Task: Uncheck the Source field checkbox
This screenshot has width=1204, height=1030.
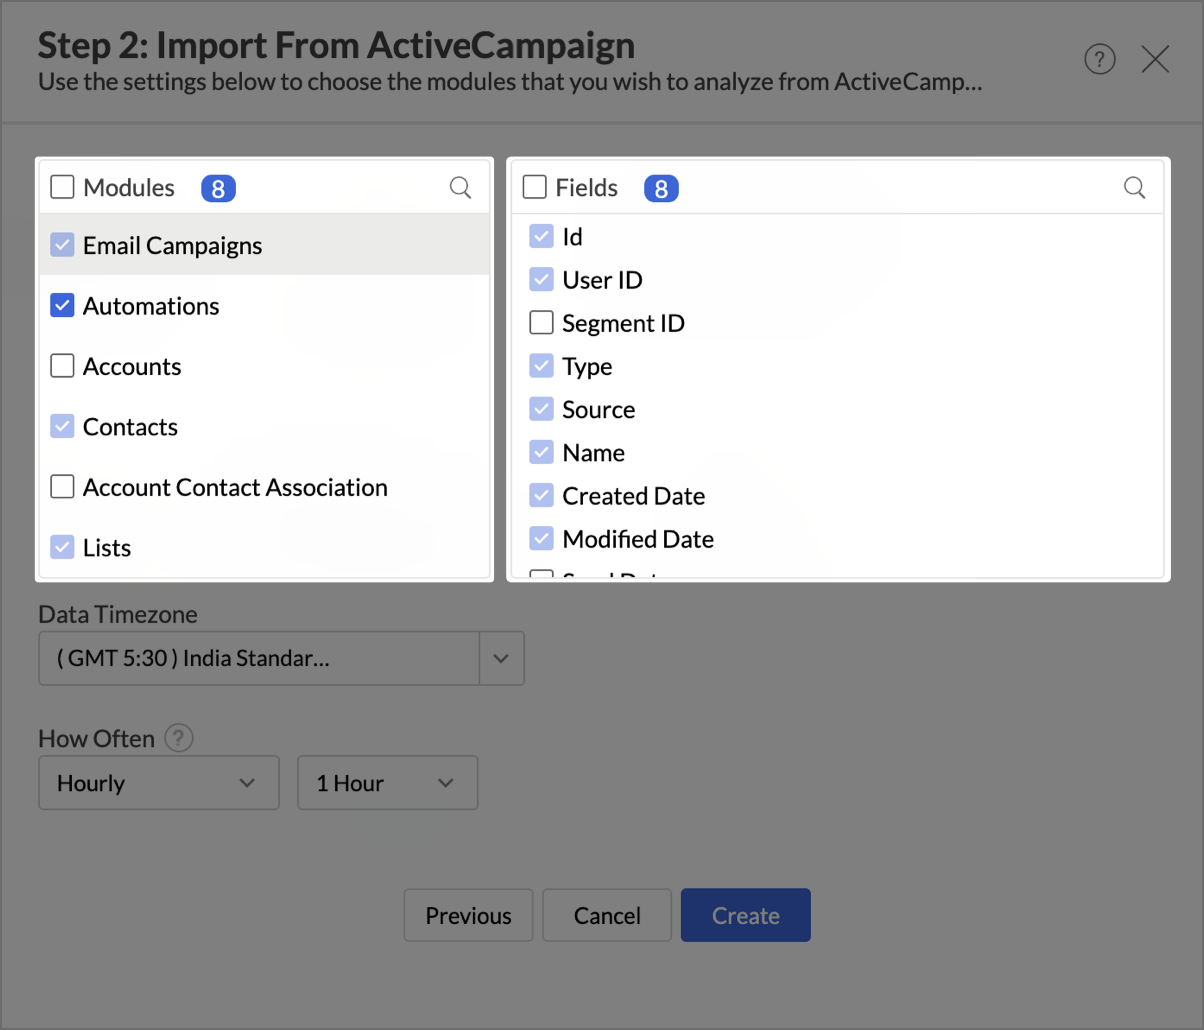Action: (541, 409)
